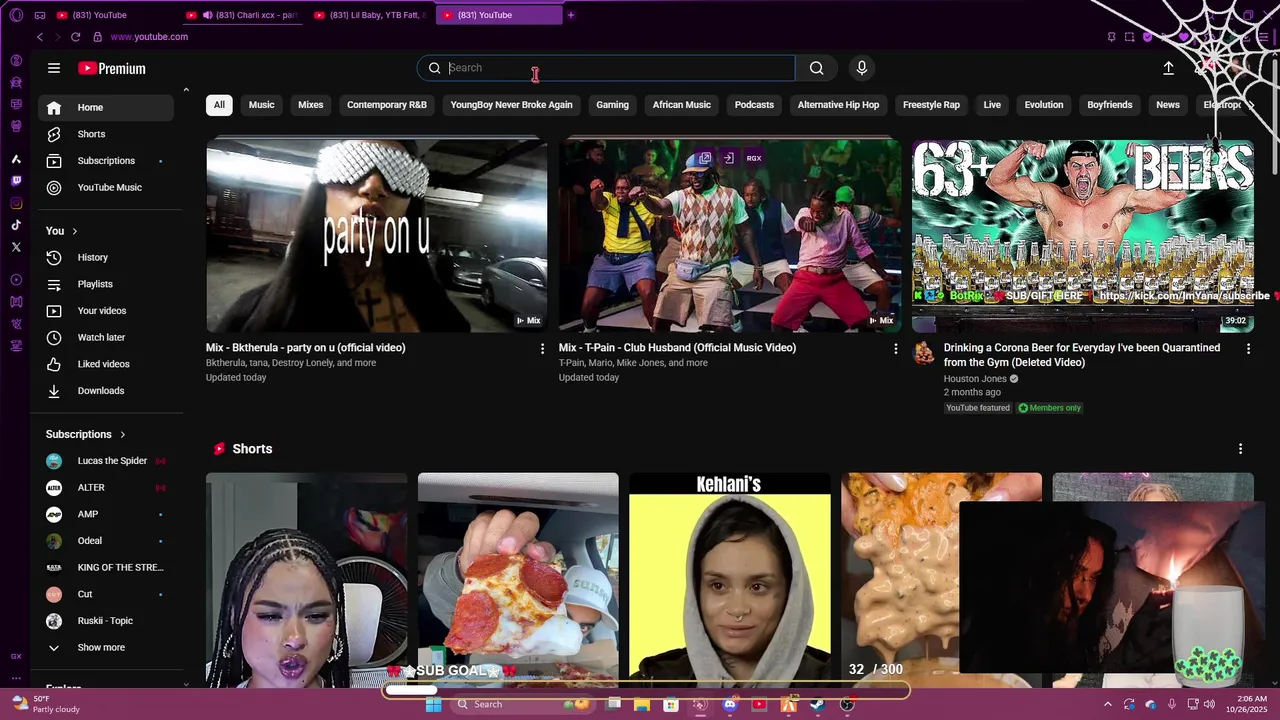Select the Gaming filter chip
1280x720 pixels.
click(x=612, y=105)
